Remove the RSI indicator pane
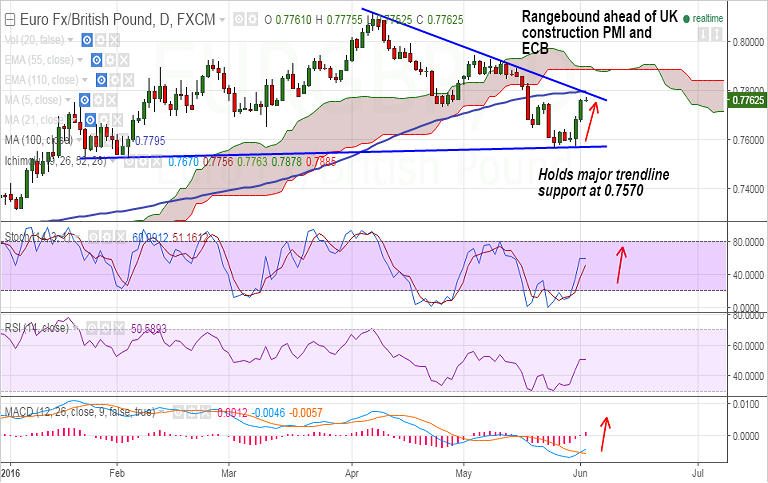Viewport: 768px width, 483px height. pyautogui.click(x=119, y=328)
